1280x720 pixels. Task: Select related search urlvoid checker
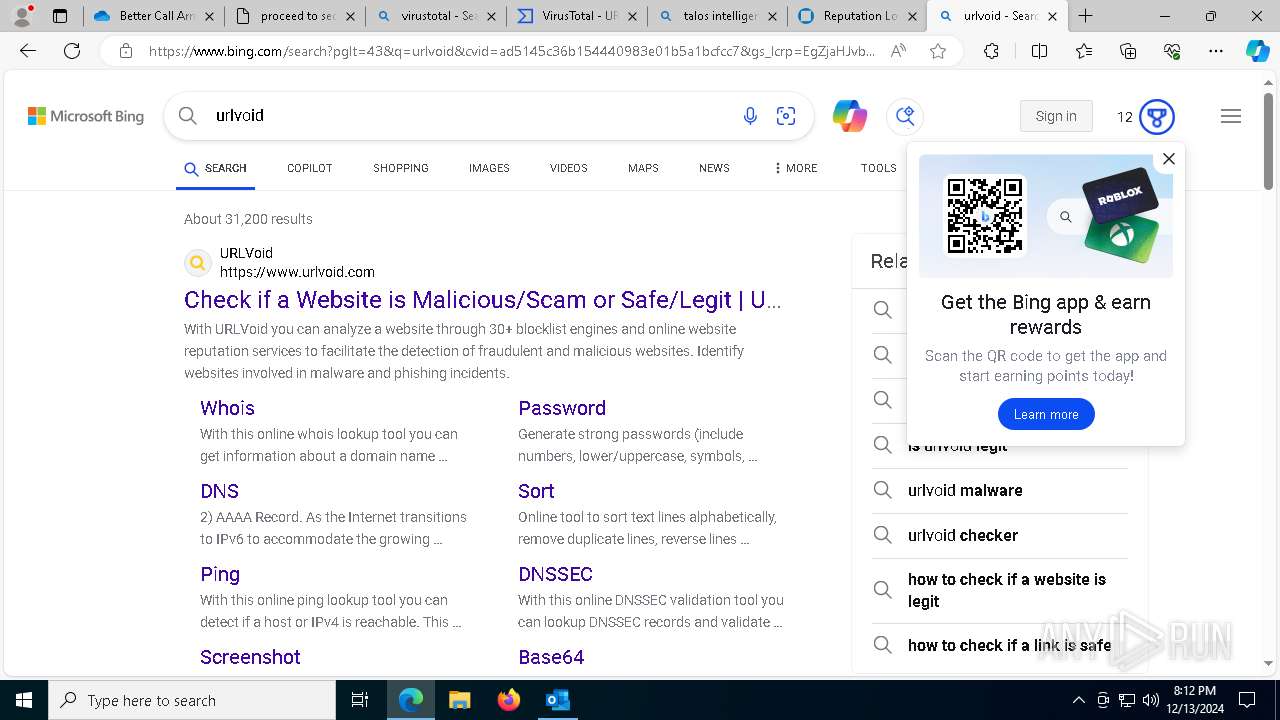[1000, 535]
